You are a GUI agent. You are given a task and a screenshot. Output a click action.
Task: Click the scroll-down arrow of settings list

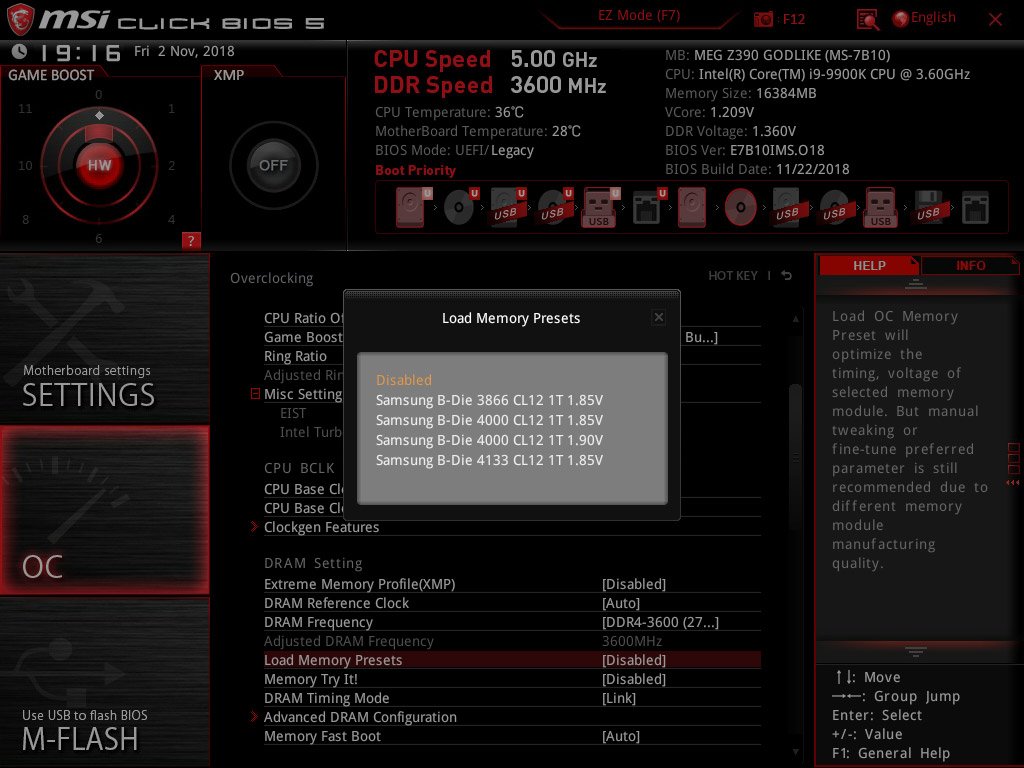click(x=795, y=753)
